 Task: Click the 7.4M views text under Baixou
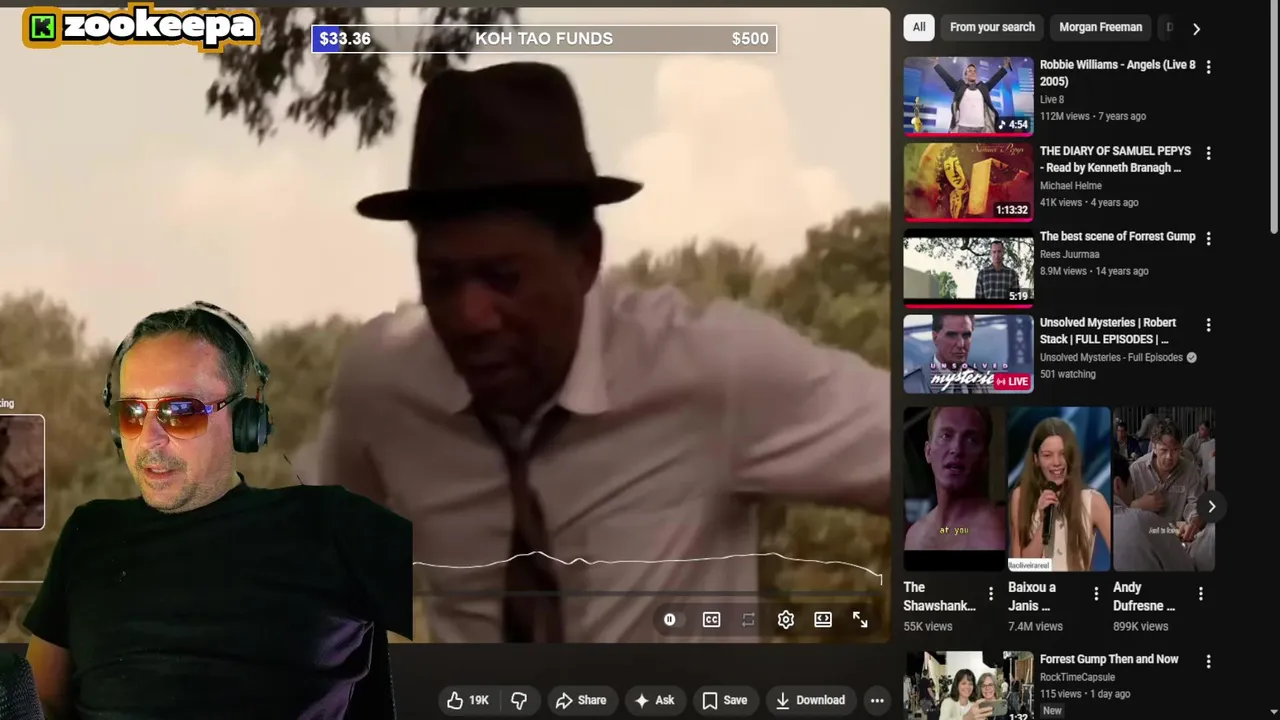(1035, 626)
